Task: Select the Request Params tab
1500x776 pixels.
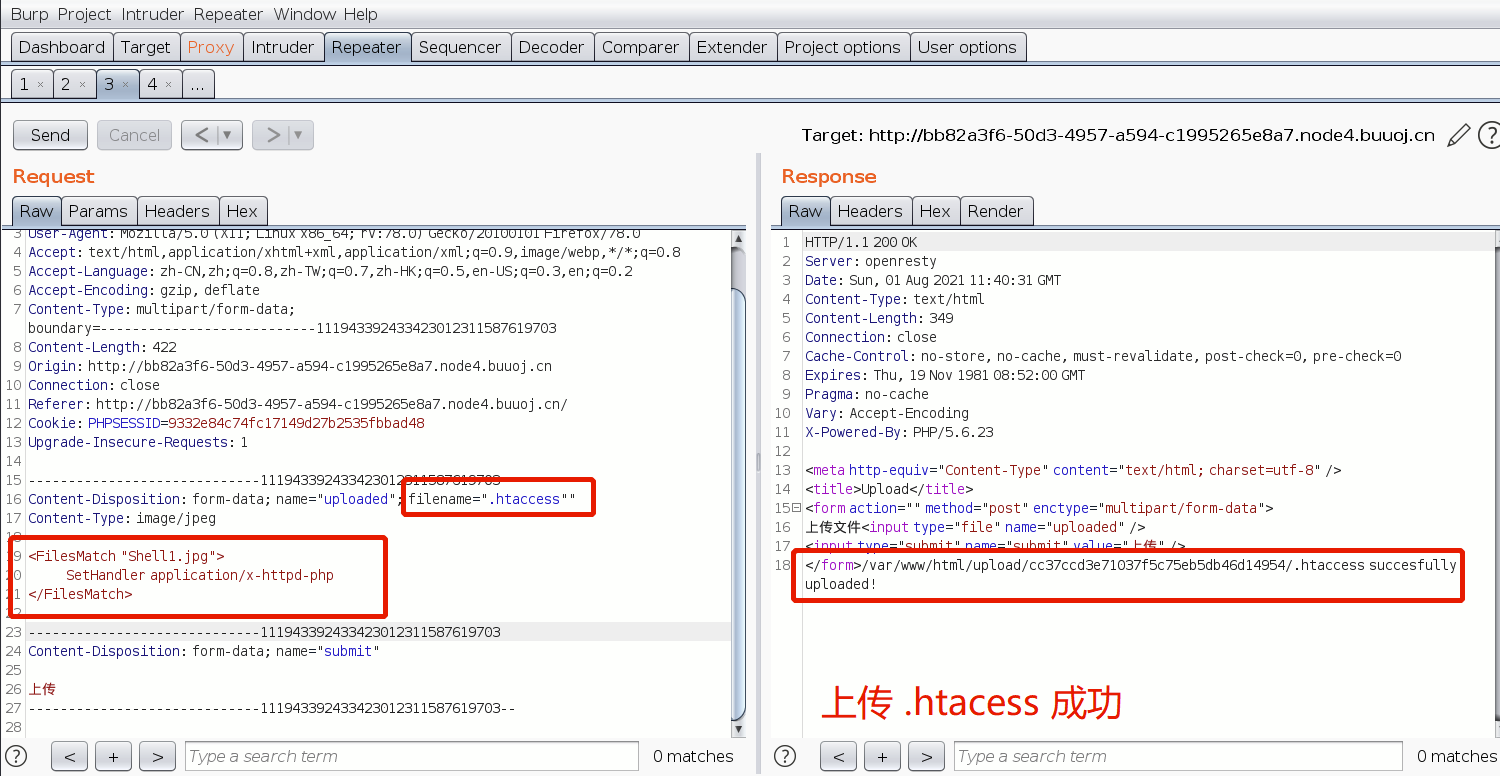Action: 98,211
